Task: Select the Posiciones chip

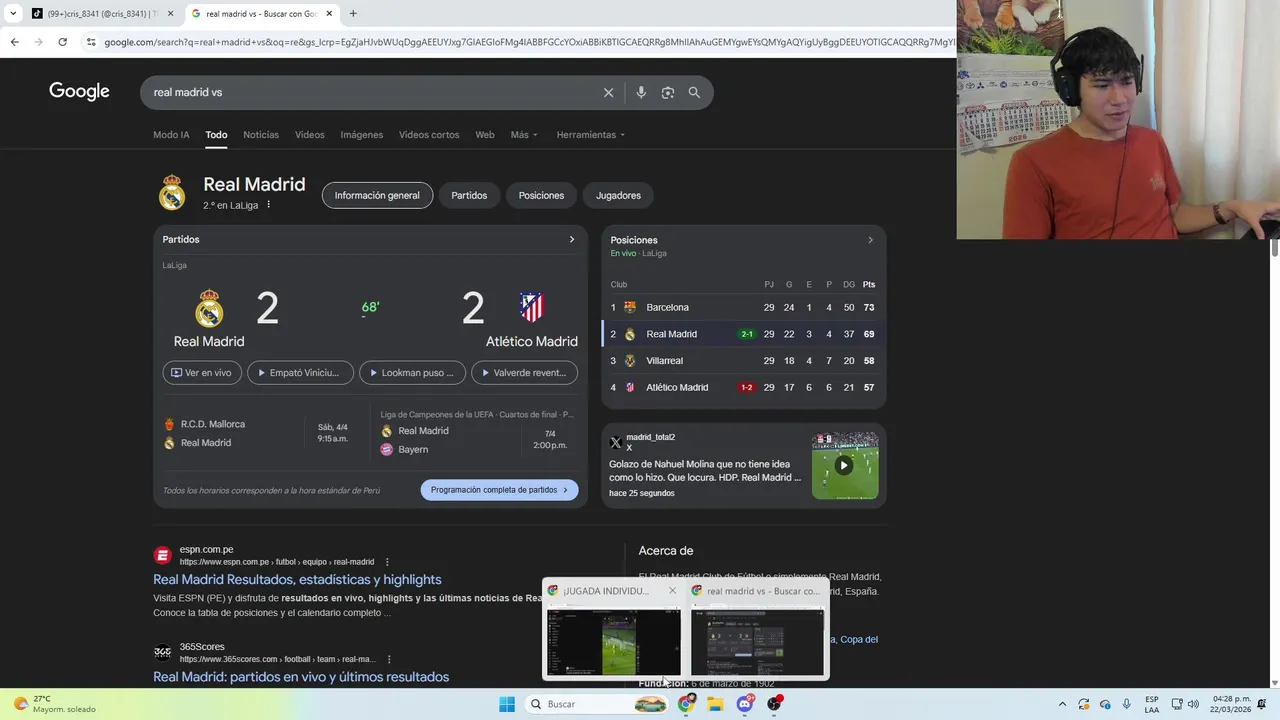Action: 541,195
